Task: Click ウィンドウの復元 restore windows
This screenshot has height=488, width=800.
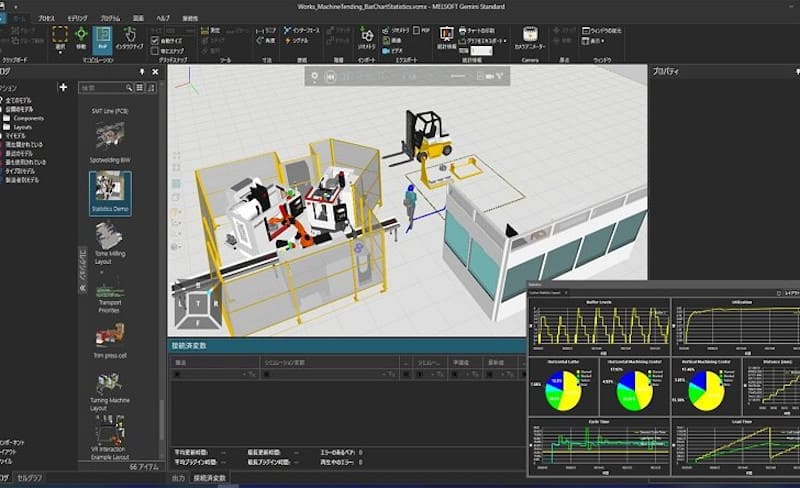Action: point(602,31)
